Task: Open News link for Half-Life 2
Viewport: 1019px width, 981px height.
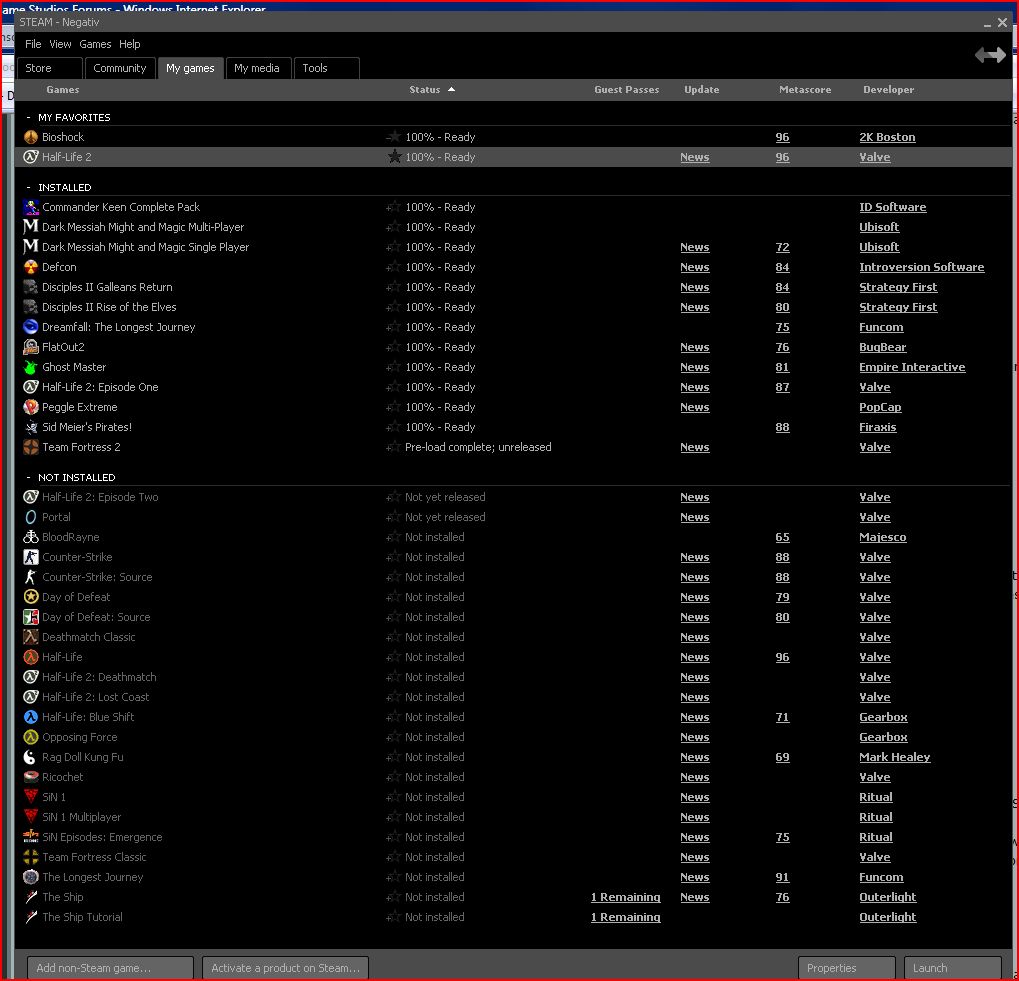Action: click(x=695, y=157)
